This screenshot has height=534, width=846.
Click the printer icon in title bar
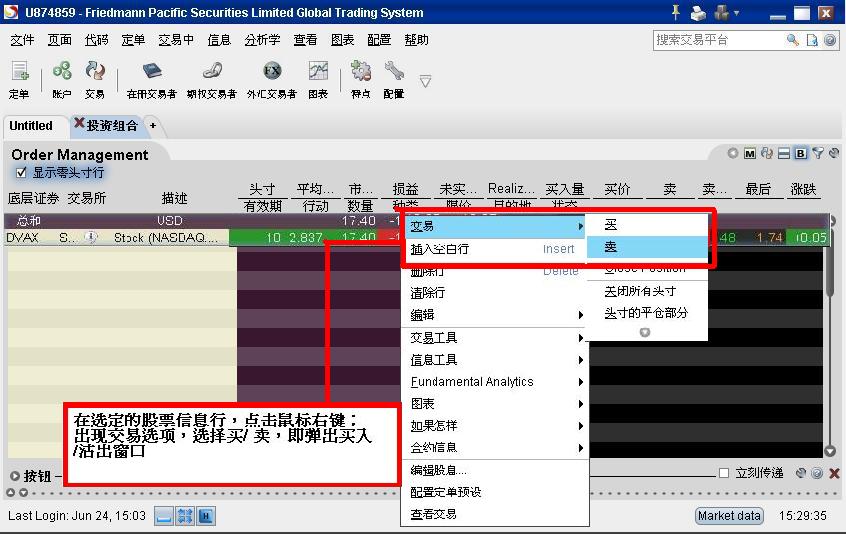(698, 13)
